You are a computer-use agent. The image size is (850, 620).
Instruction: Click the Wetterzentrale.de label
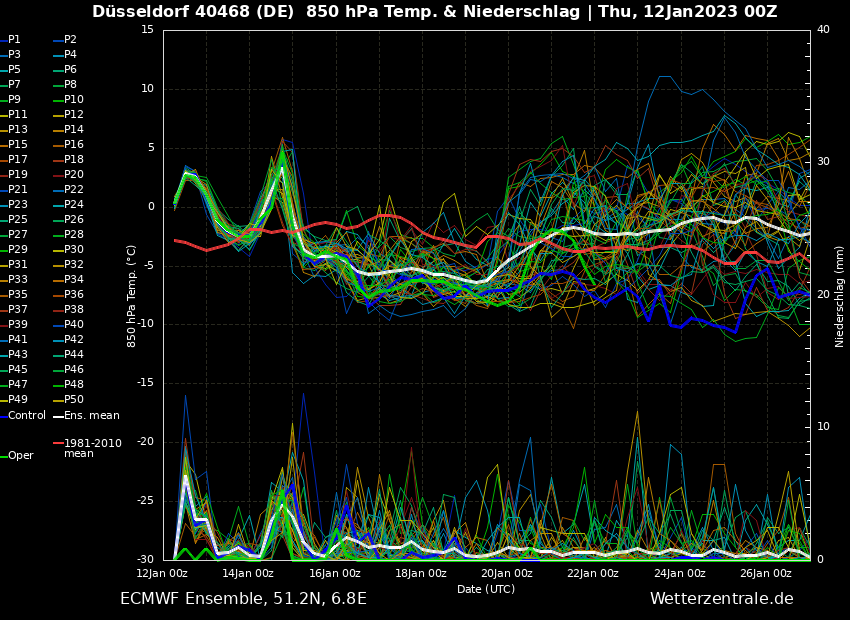pyautogui.click(x=721, y=599)
